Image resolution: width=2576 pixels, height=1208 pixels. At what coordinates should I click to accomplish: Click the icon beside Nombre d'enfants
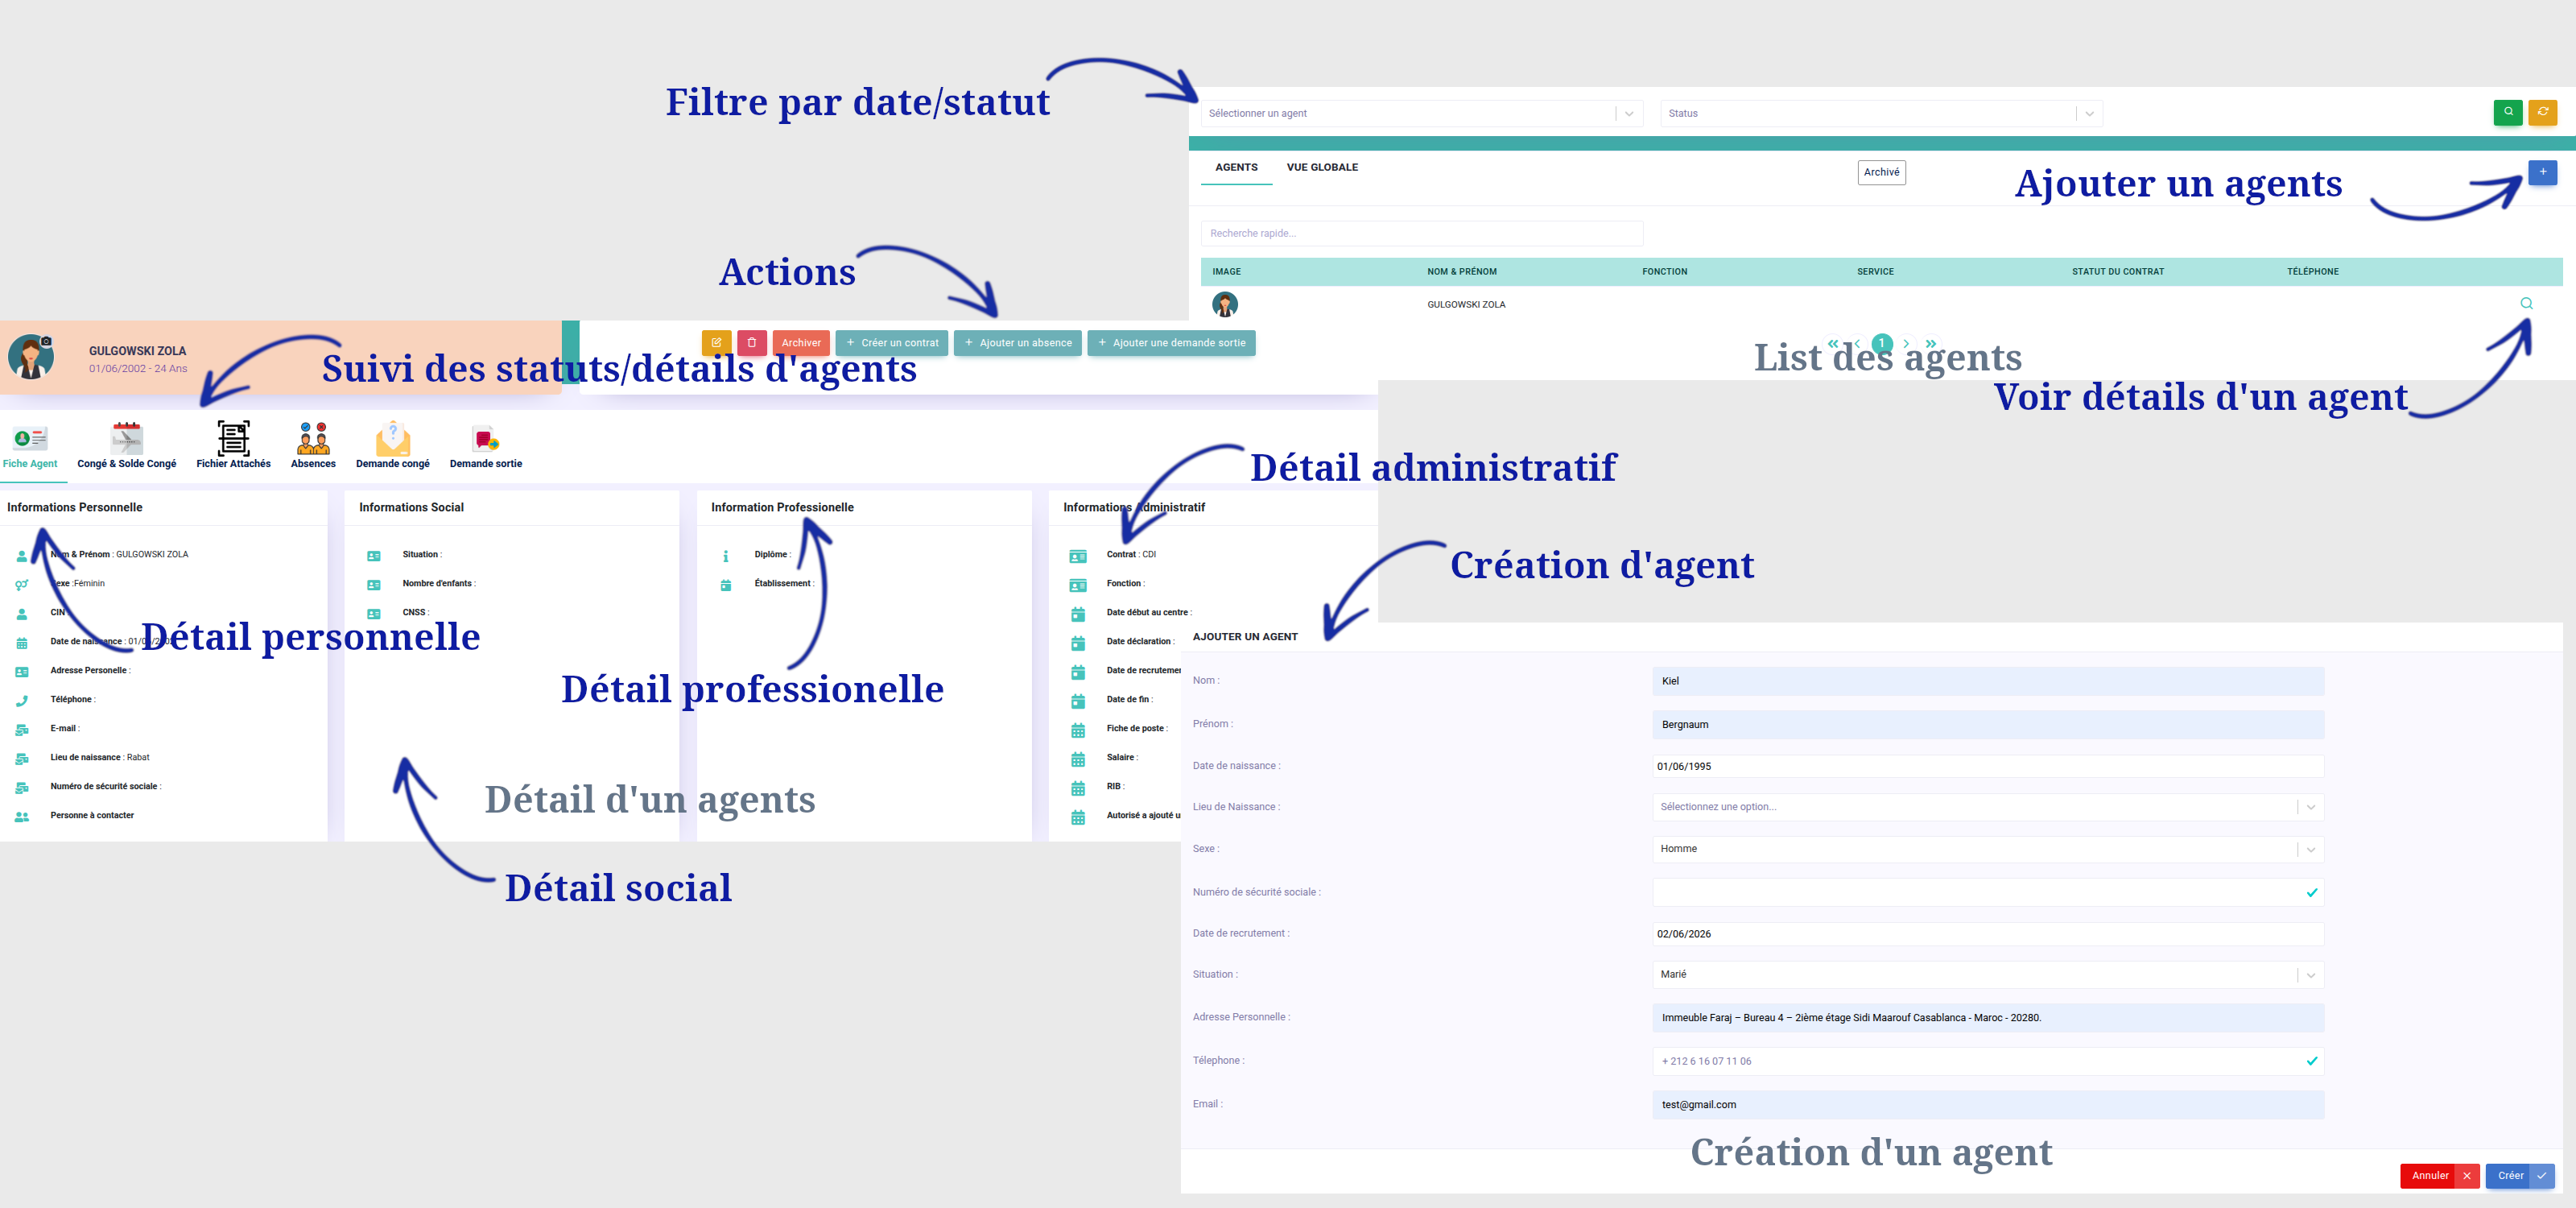tap(374, 585)
